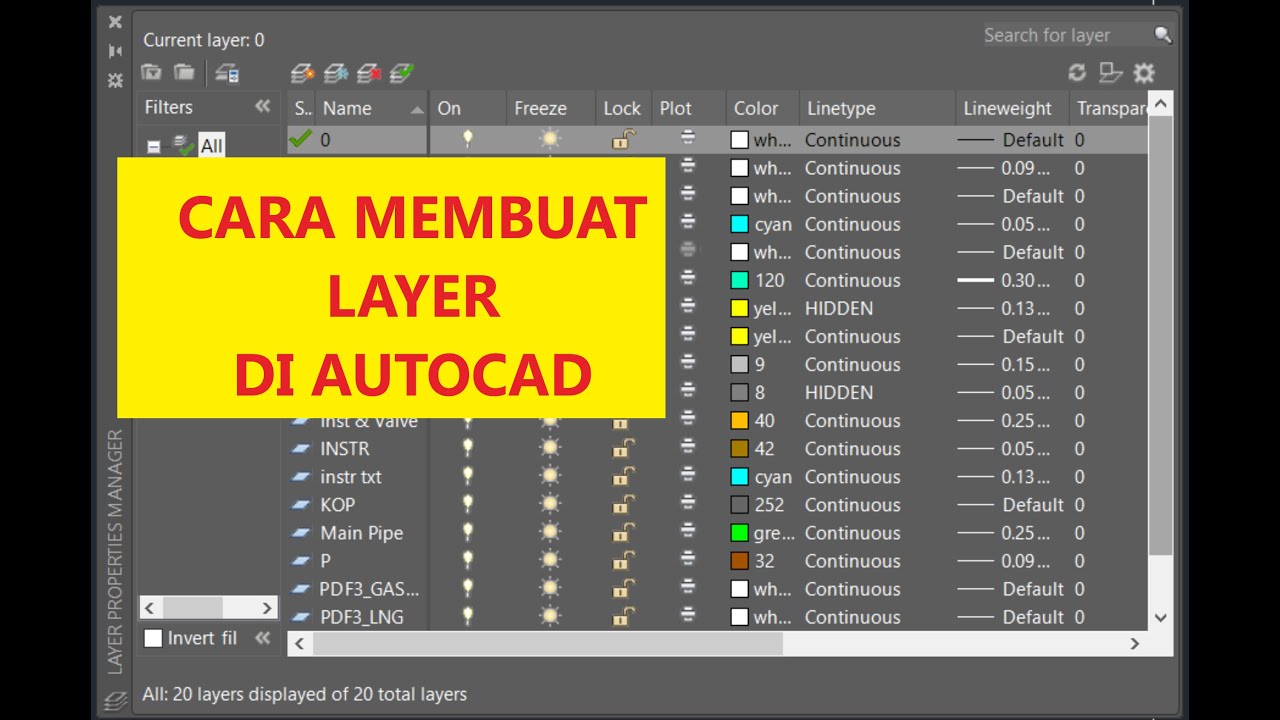Toggle On bulb for Main Pipe layer

pyautogui.click(x=467, y=532)
